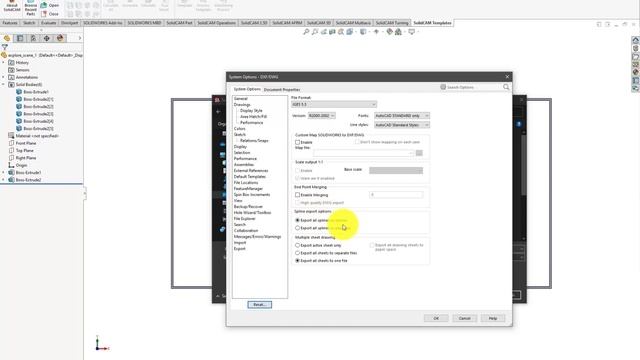Open the PropertyManager tab icon
The height and width of the screenshot is (360, 640).
tap(20, 38)
